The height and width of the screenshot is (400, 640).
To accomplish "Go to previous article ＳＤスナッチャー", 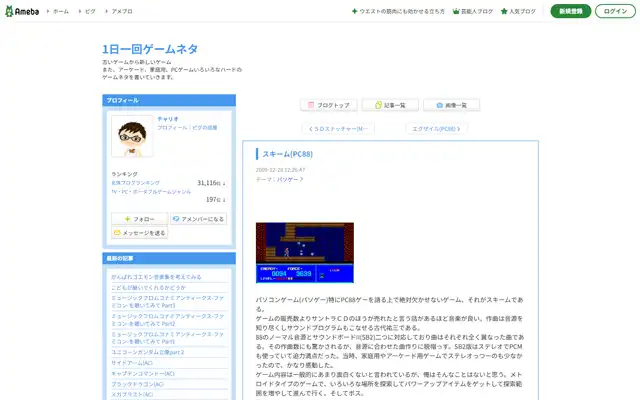I will click(338, 129).
